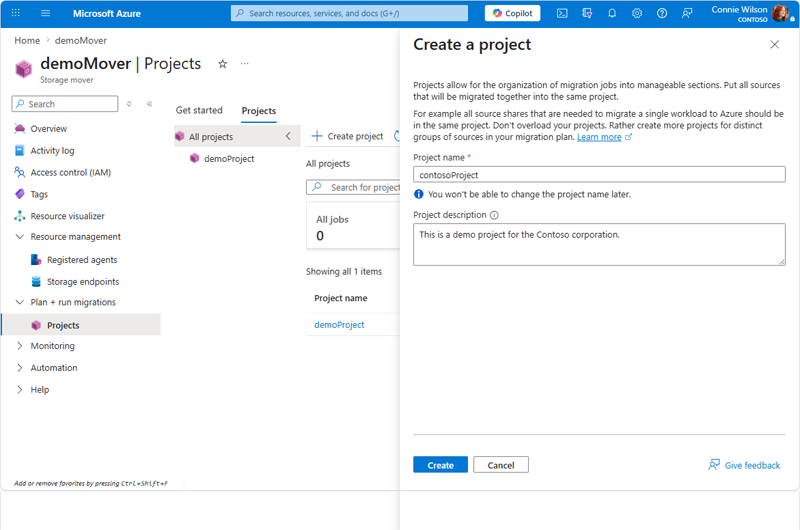Open Cloud Shell icon in top bar

tap(562, 13)
